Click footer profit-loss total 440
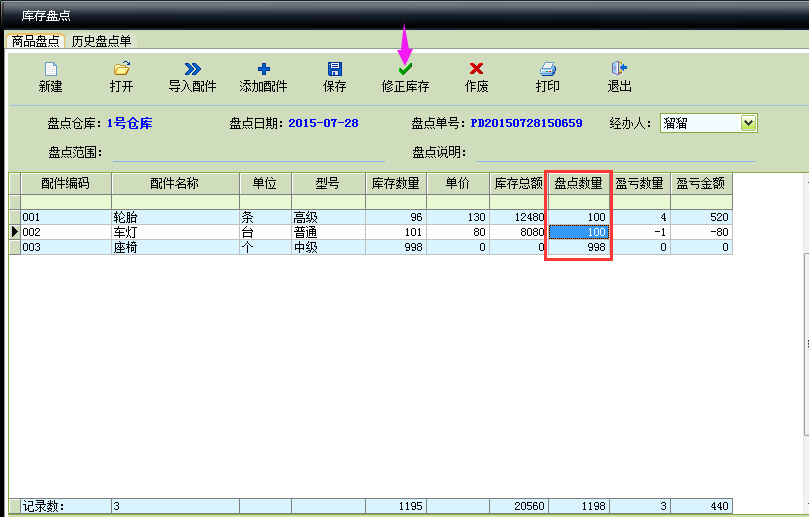Screen dimensions: 809x517 701,506
